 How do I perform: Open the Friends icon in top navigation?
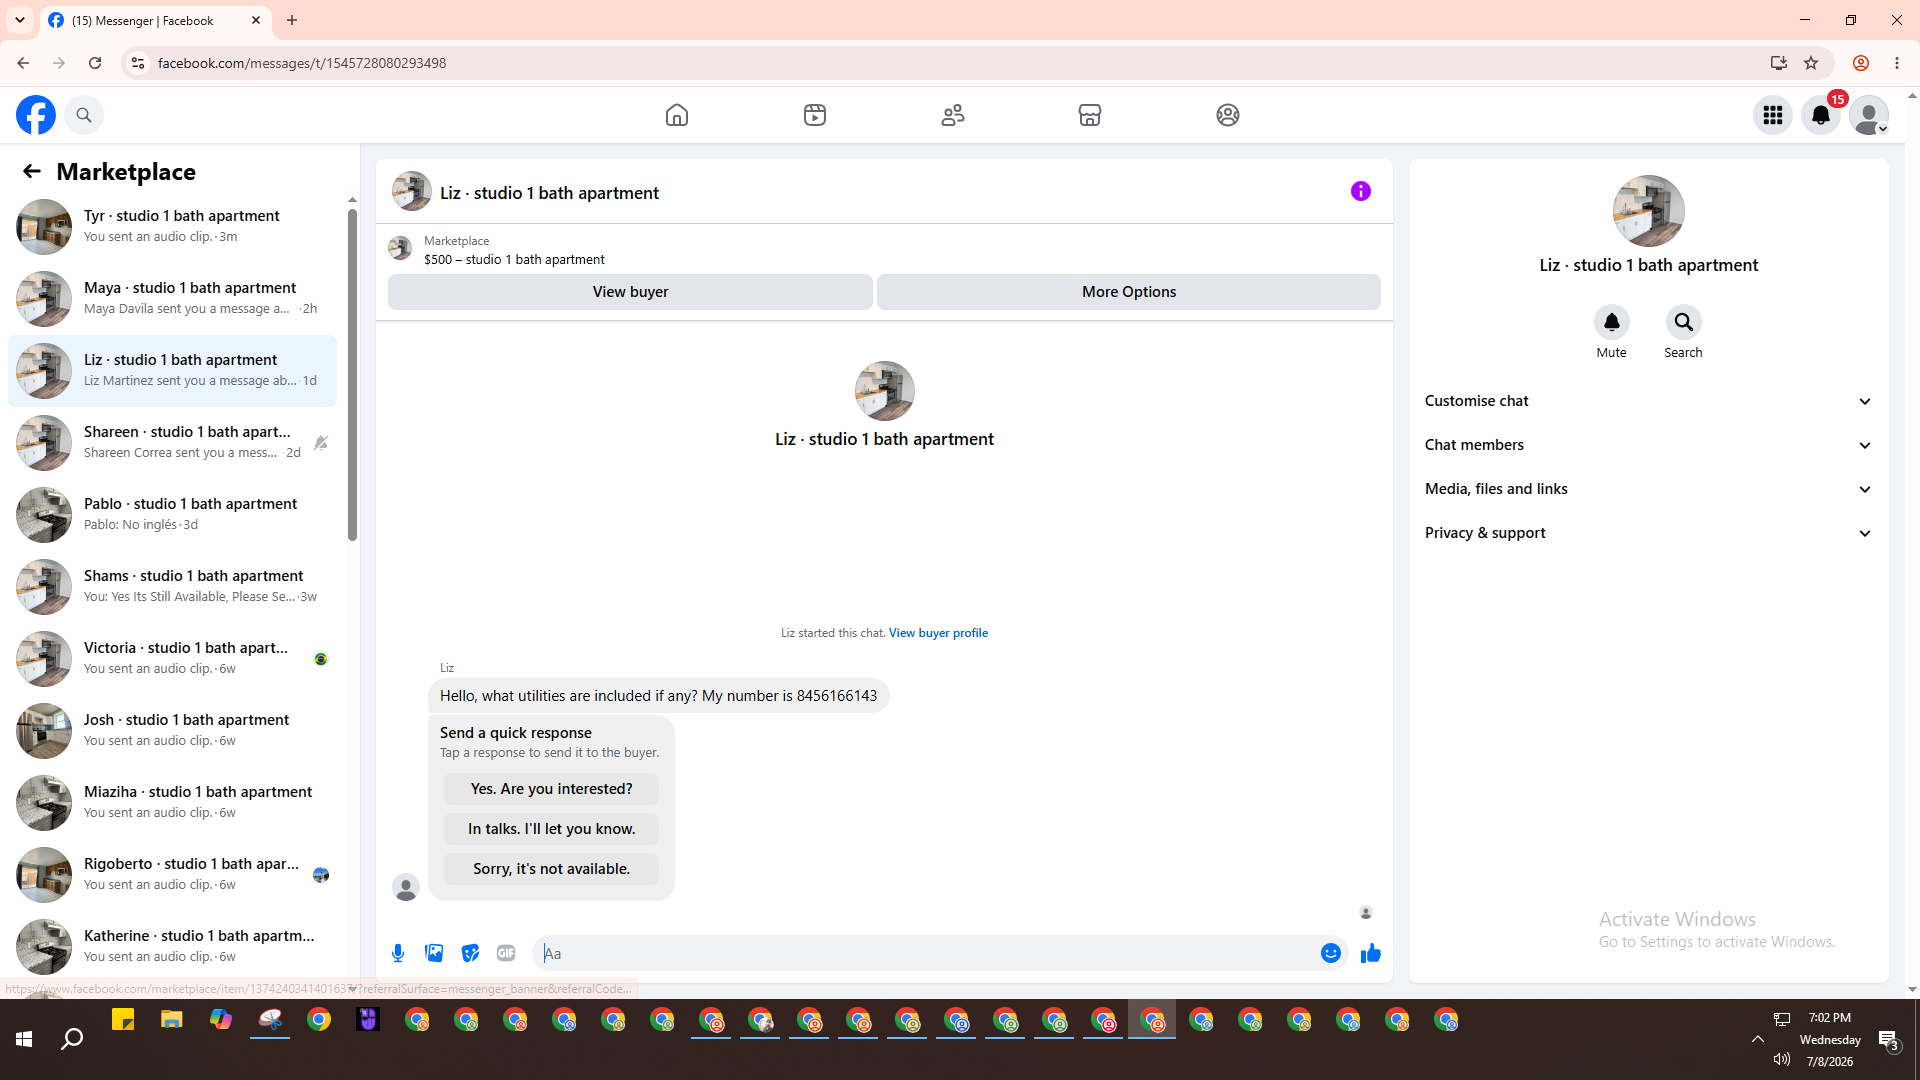(x=953, y=115)
